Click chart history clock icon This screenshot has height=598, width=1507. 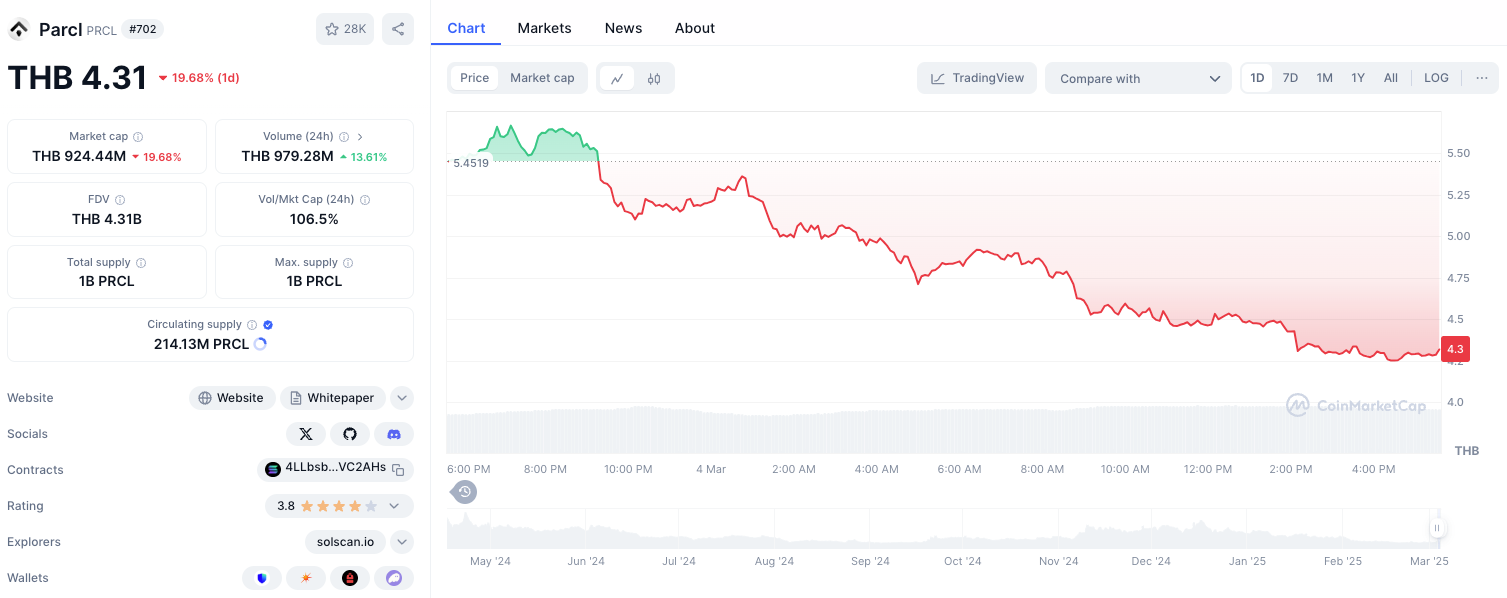point(465,491)
